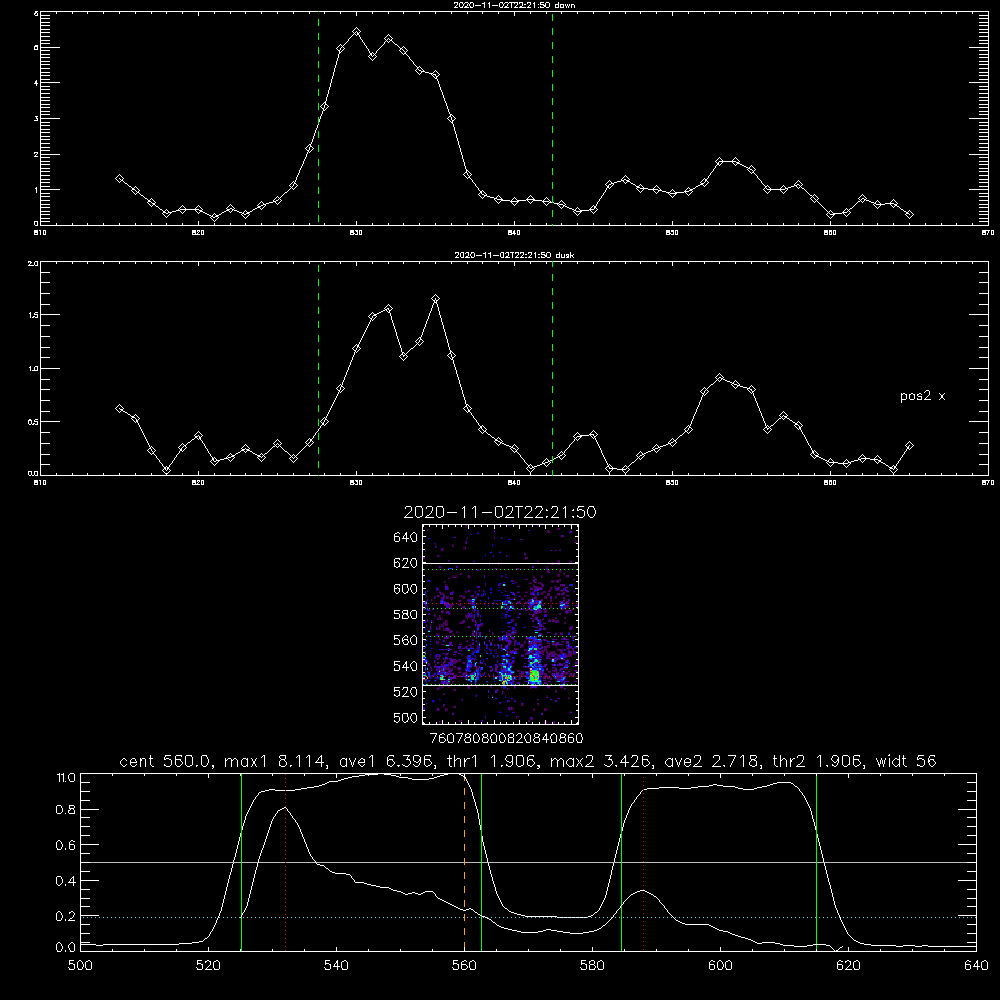Click y-axis label '0.8' of bottom plot
Image resolution: width=1000 pixels, height=1000 pixels.
[66, 810]
